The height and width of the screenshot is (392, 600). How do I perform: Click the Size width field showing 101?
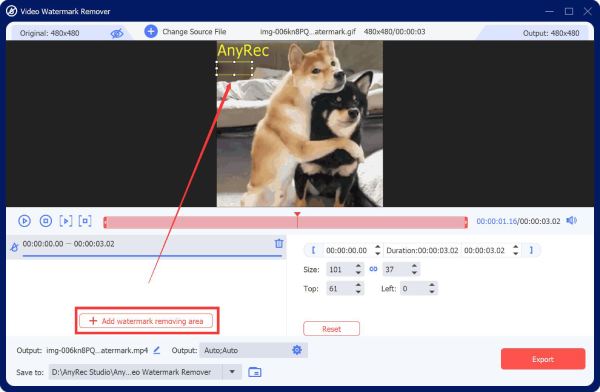click(340, 270)
